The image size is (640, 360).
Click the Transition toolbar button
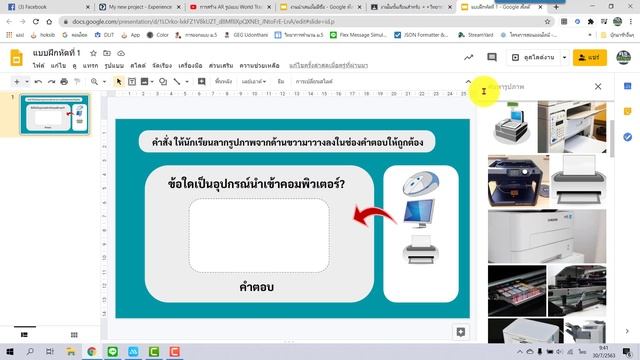314,82
